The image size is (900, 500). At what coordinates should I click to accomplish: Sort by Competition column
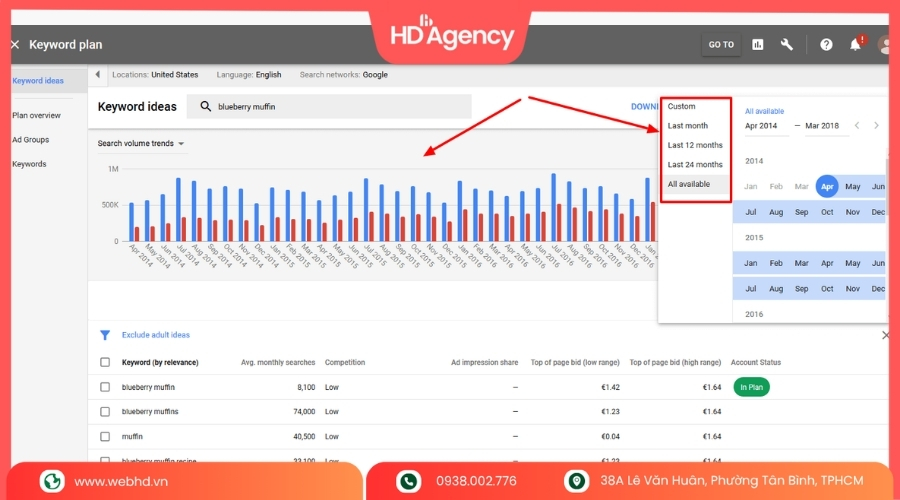click(x=345, y=363)
